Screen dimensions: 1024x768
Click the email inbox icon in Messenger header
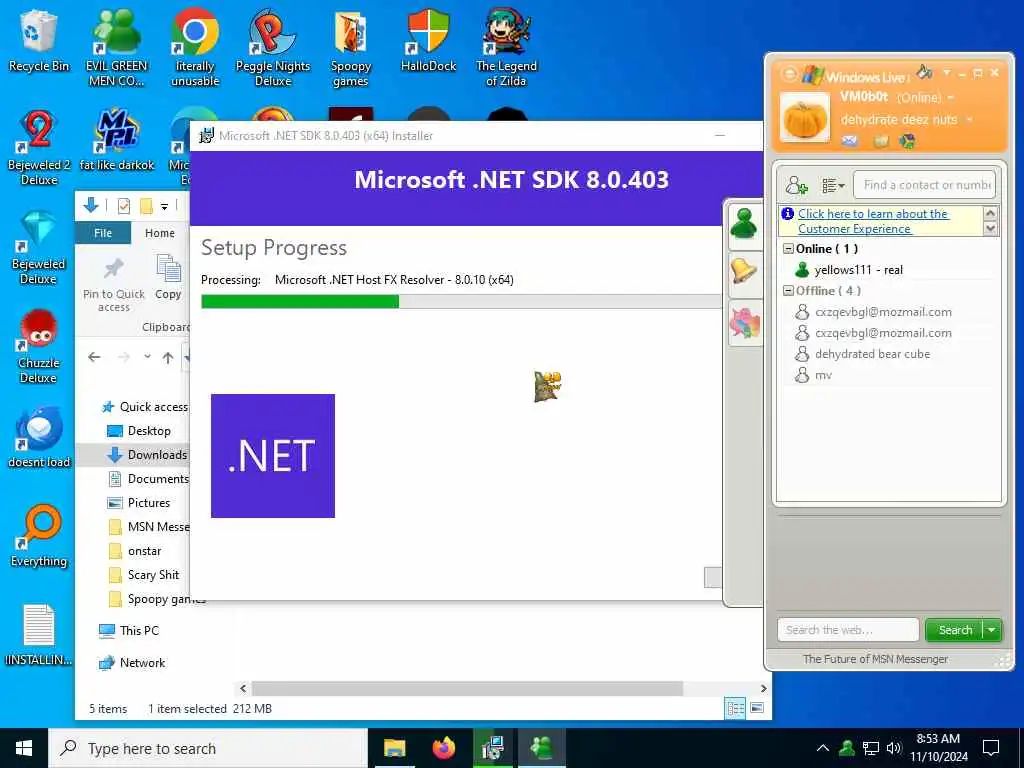pos(849,140)
